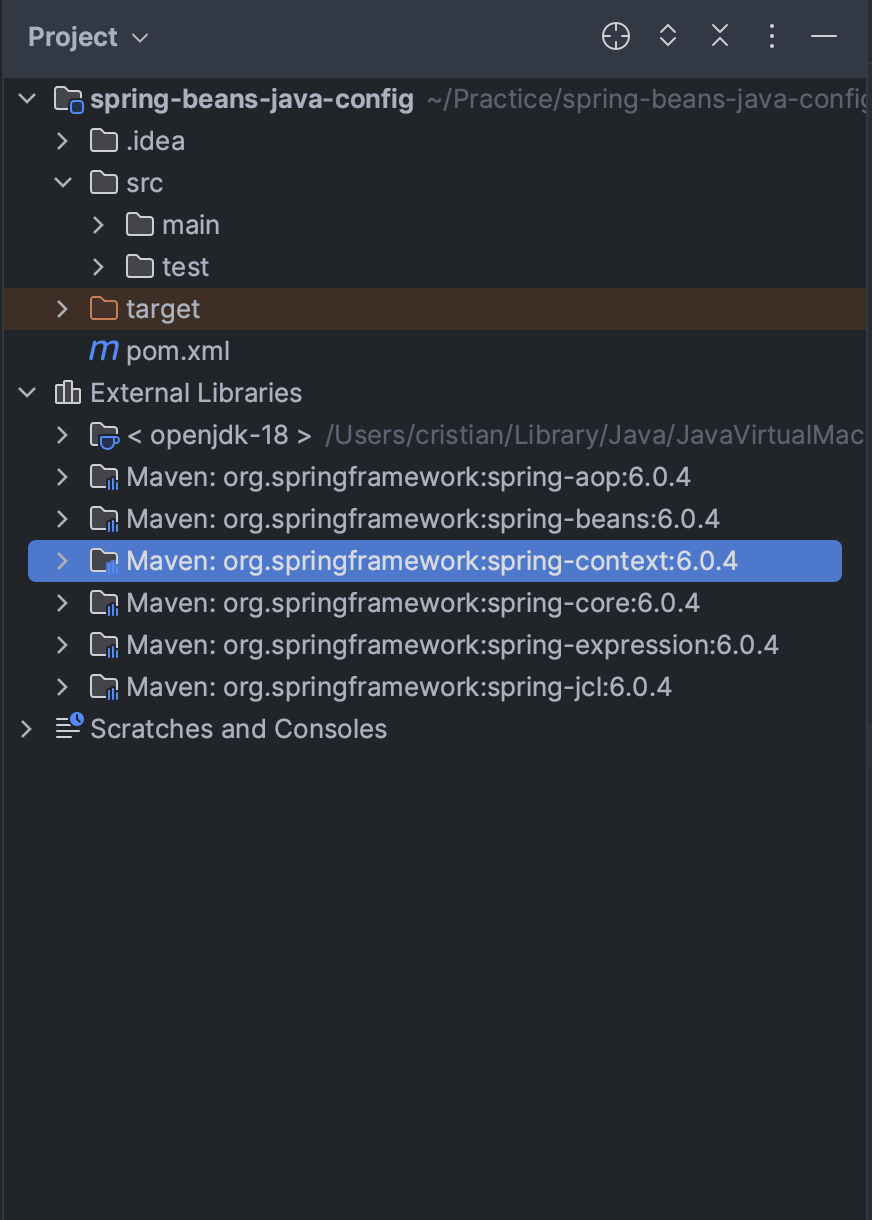Hide the Project tool window

point(823,37)
